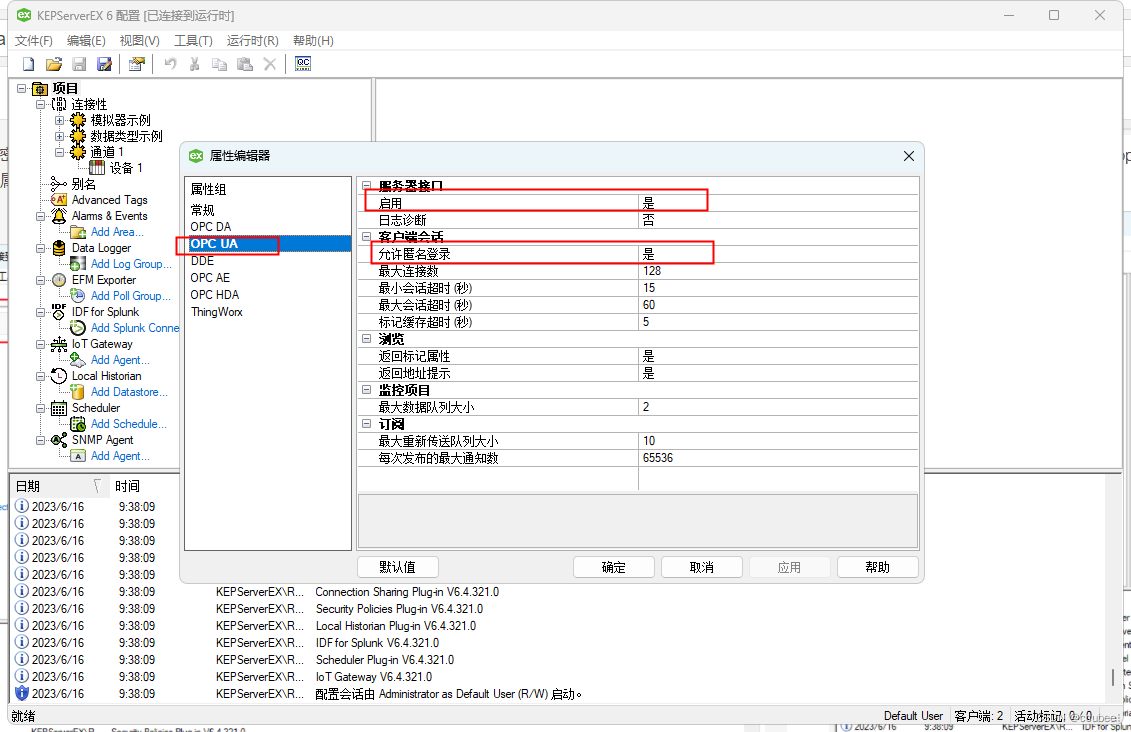Click the Alarms & Events bell icon
This screenshot has height=732, width=1131.
(59, 216)
